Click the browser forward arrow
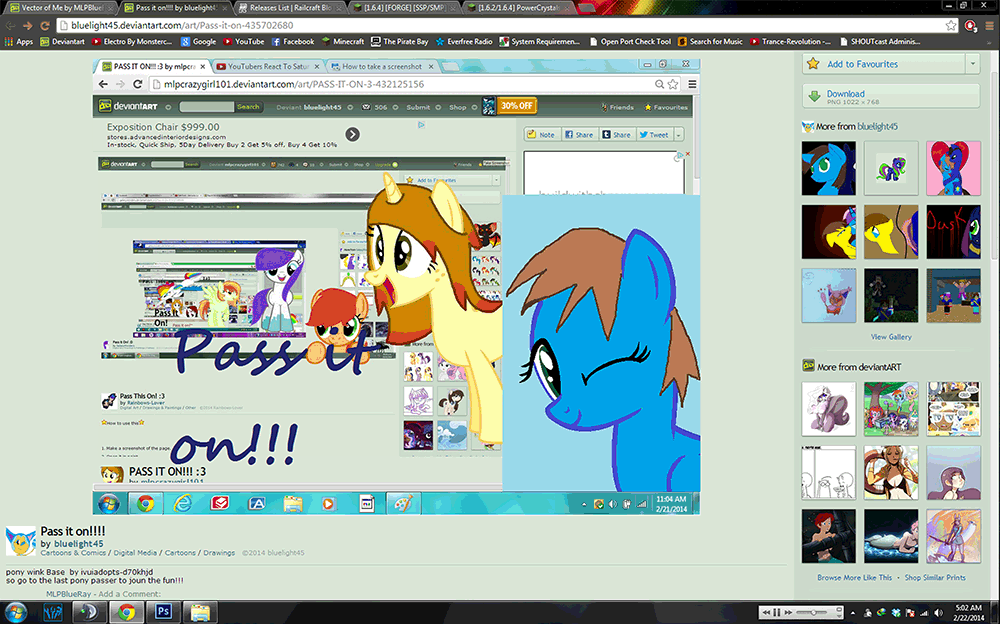The image size is (1000, 624). (27, 26)
